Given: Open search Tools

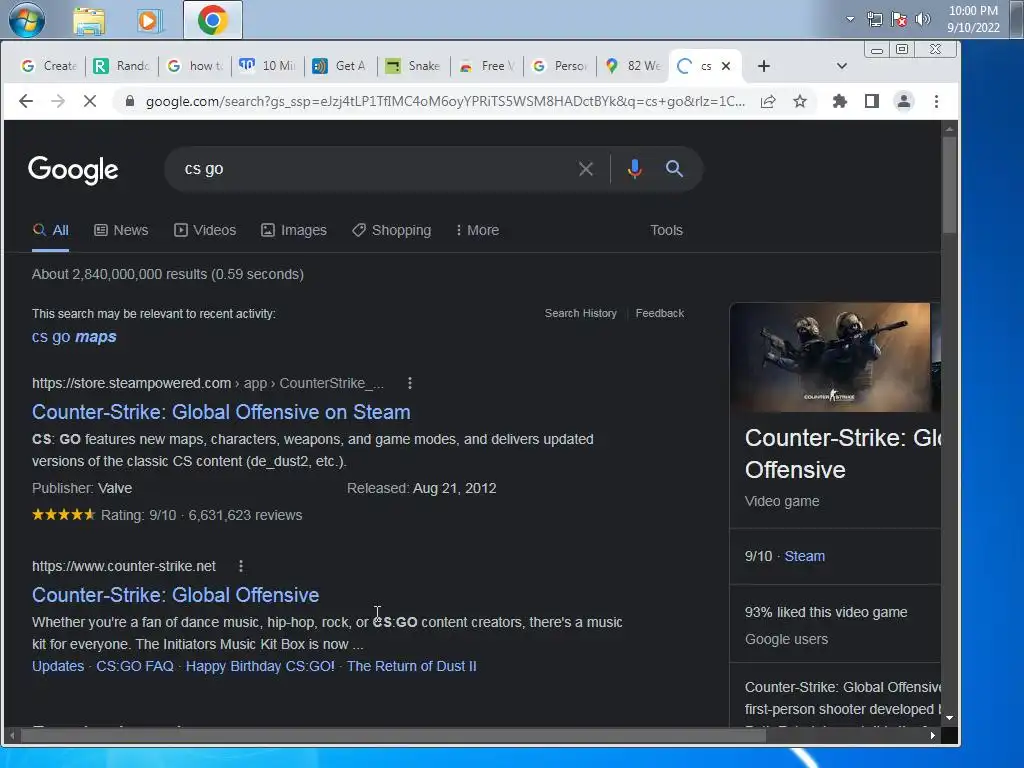Looking at the screenshot, I should [x=666, y=231].
